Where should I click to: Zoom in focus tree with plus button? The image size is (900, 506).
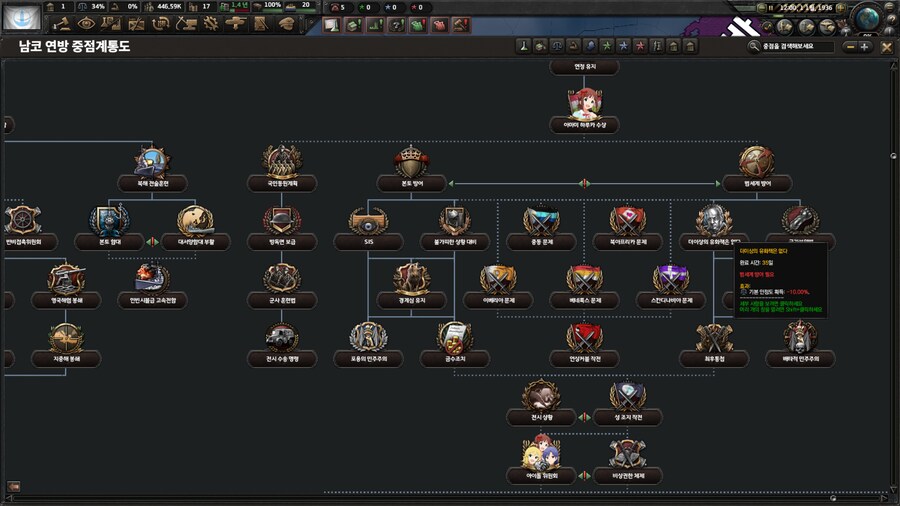pos(865,46)
